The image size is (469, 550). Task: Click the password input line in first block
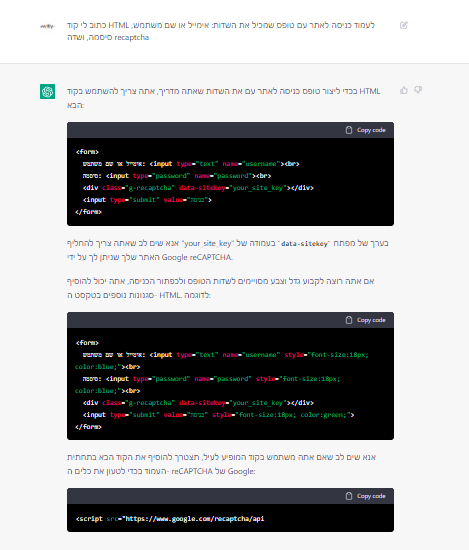pyautogui.click(x=177, y=176)
